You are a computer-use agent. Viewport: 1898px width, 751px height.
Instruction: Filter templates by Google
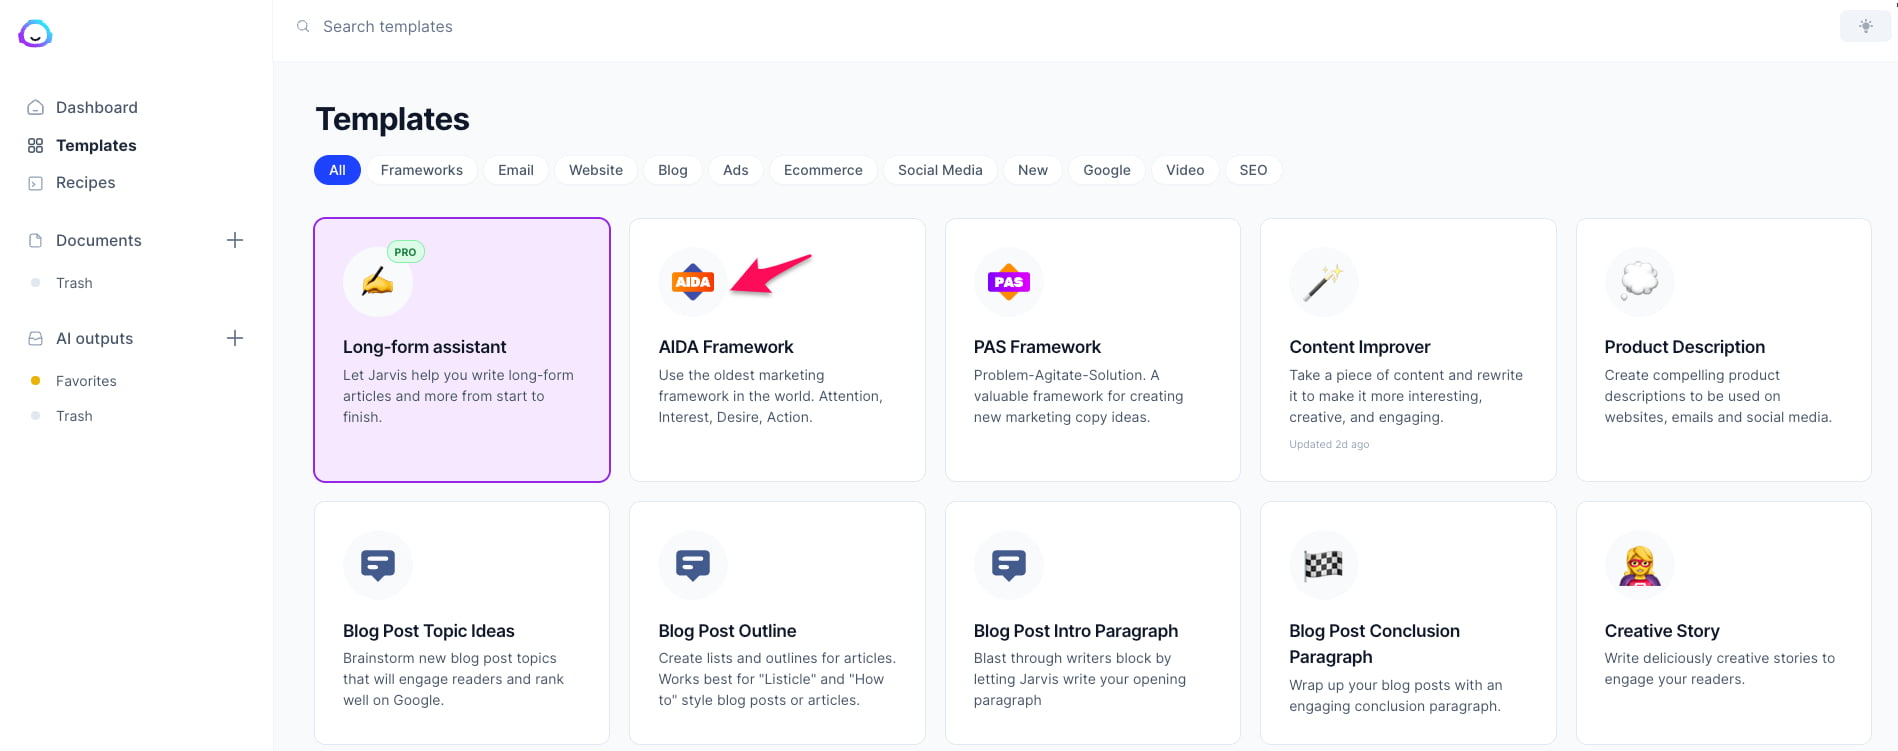click(1107, 170)
